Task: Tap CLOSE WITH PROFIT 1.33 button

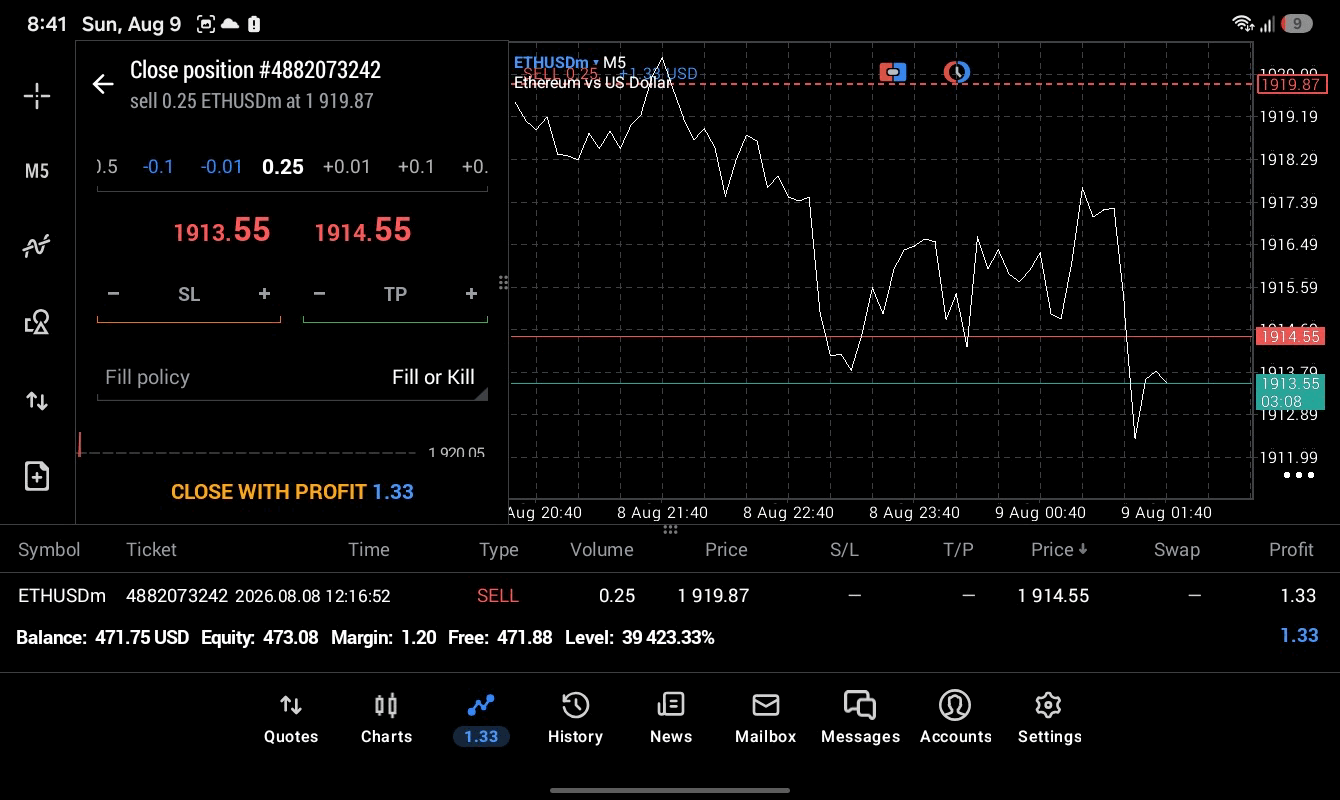Action: [x=292, y=491]
